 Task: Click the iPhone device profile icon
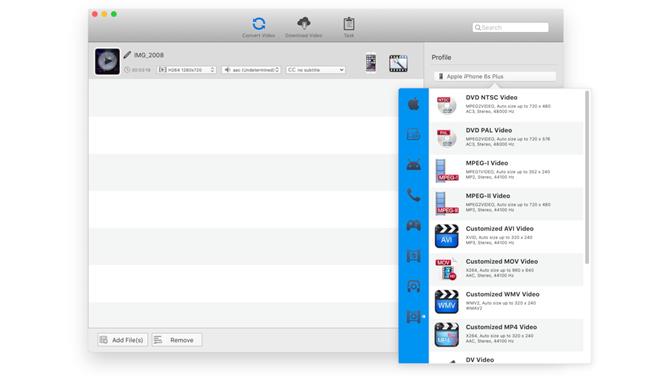coord(371,63)
